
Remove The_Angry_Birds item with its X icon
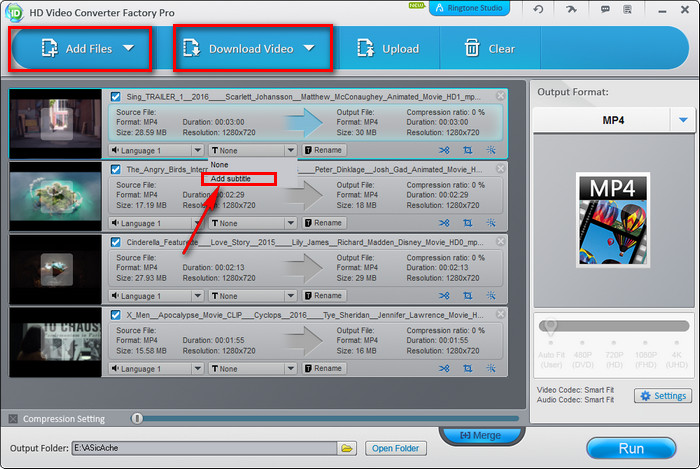pos(500,168)
